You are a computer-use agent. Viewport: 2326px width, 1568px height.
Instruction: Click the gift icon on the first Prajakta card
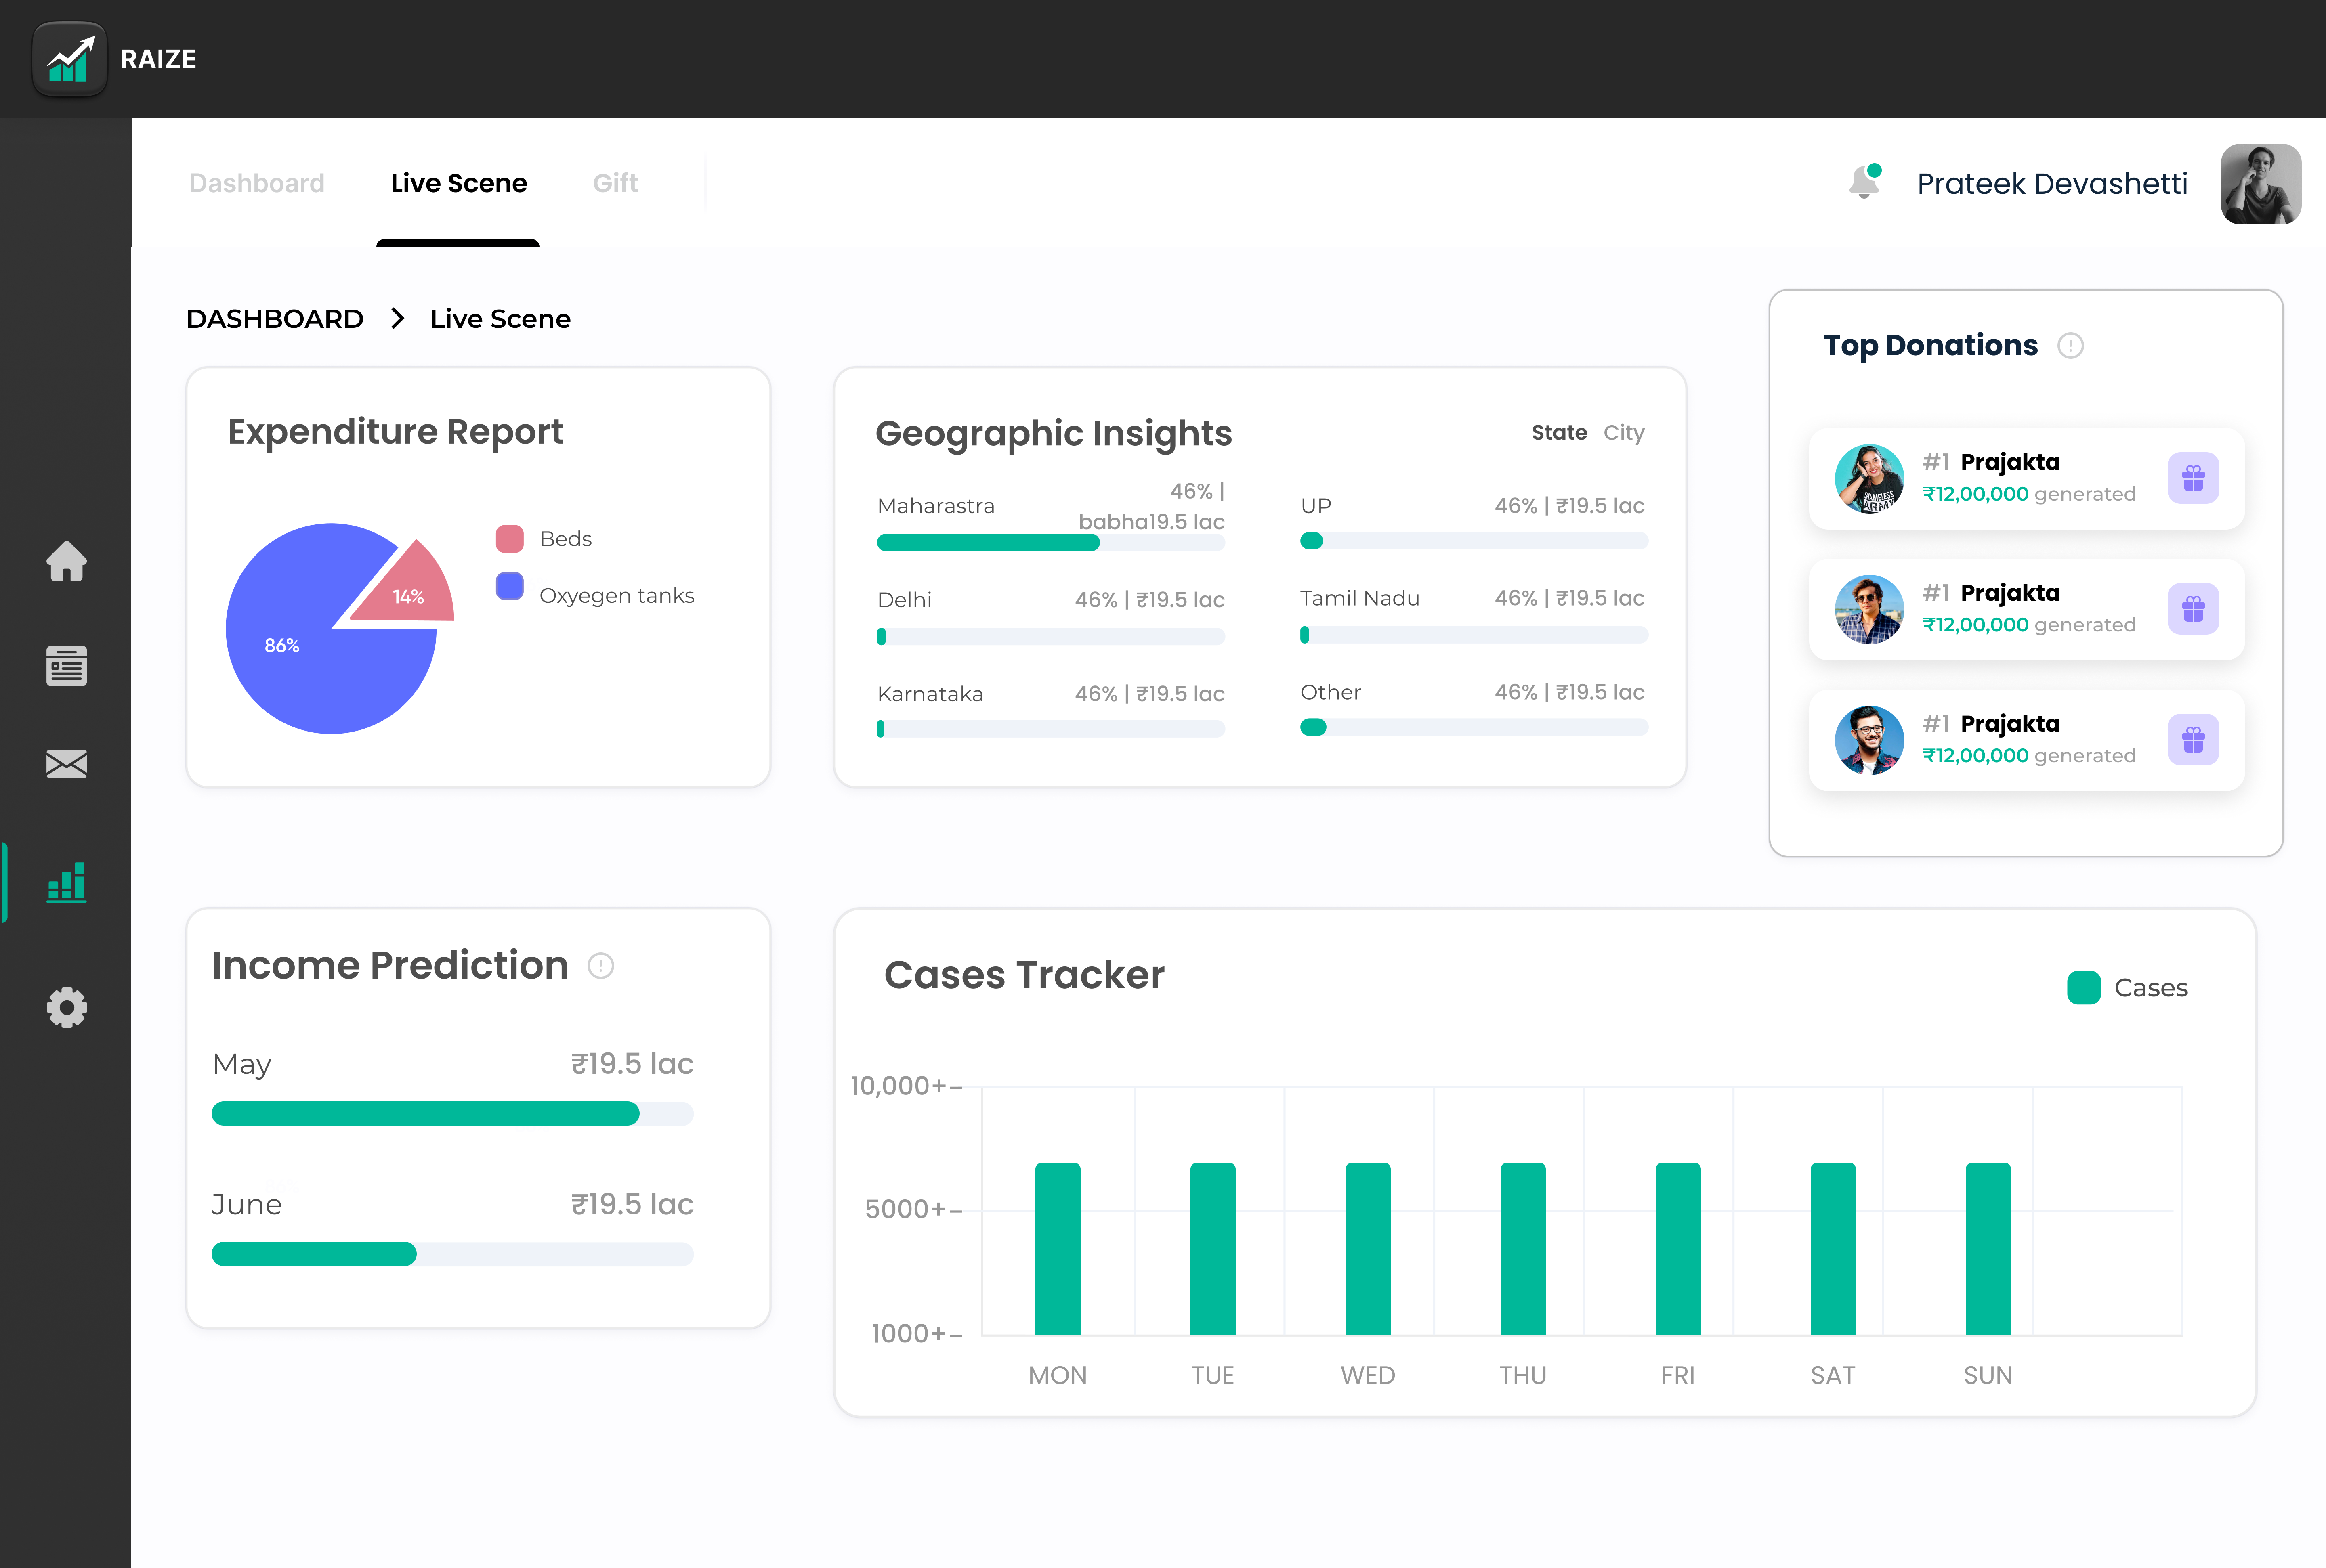[x=2193, y=478]
